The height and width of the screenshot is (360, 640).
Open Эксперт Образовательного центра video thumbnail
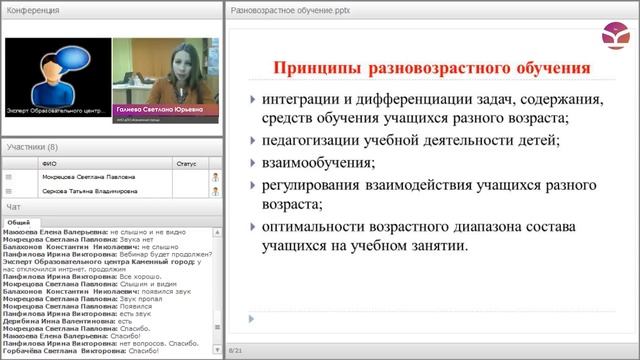coord(58,78)
